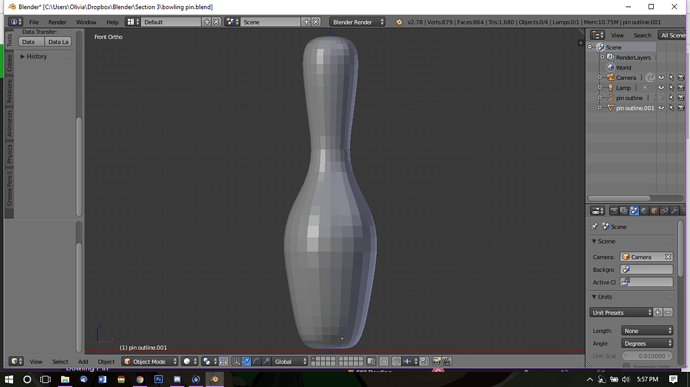Switch to the World properties icon

(644, 211)
